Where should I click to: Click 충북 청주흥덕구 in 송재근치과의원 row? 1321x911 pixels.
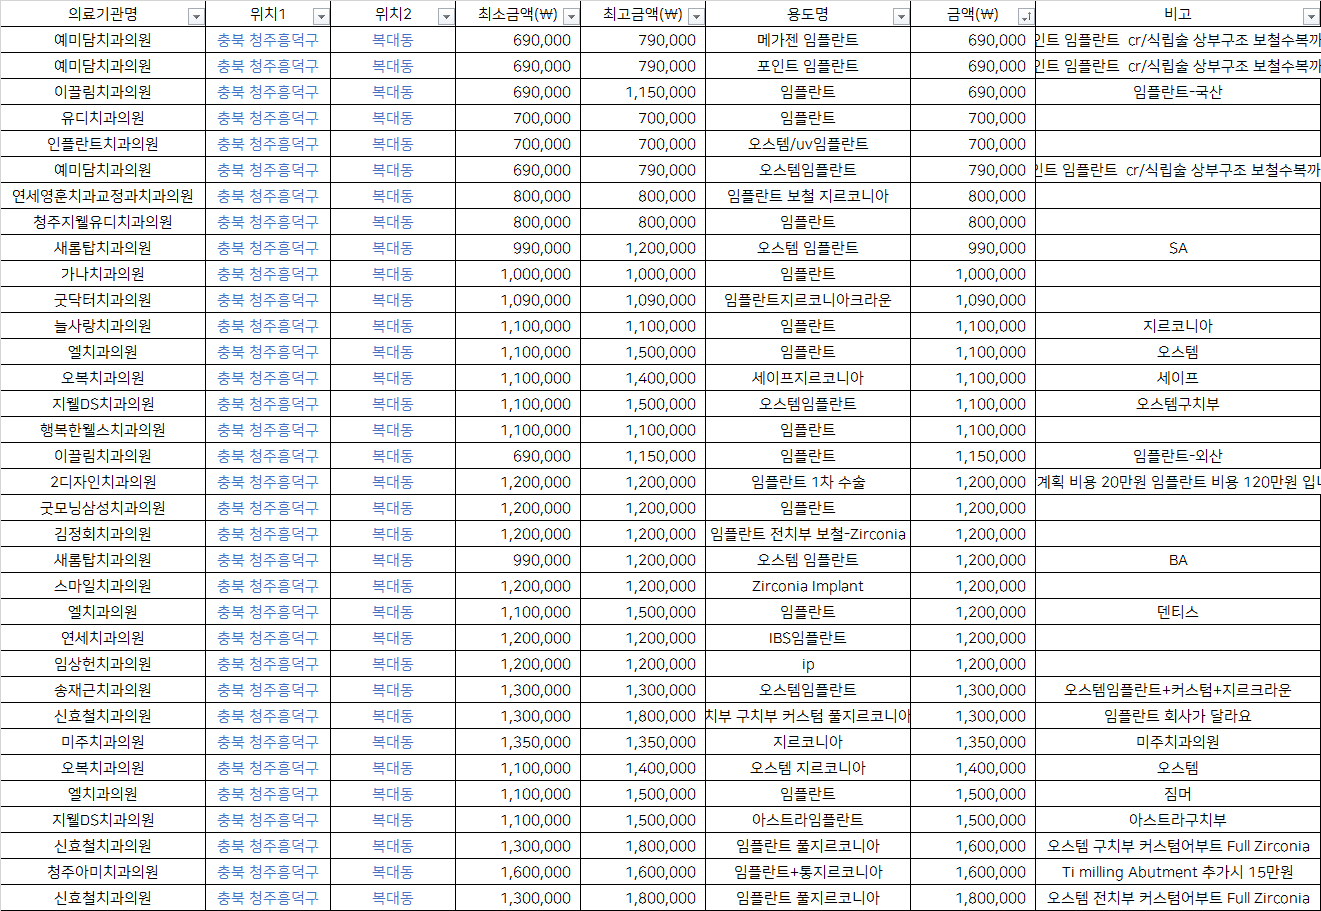tap(268, 690)
